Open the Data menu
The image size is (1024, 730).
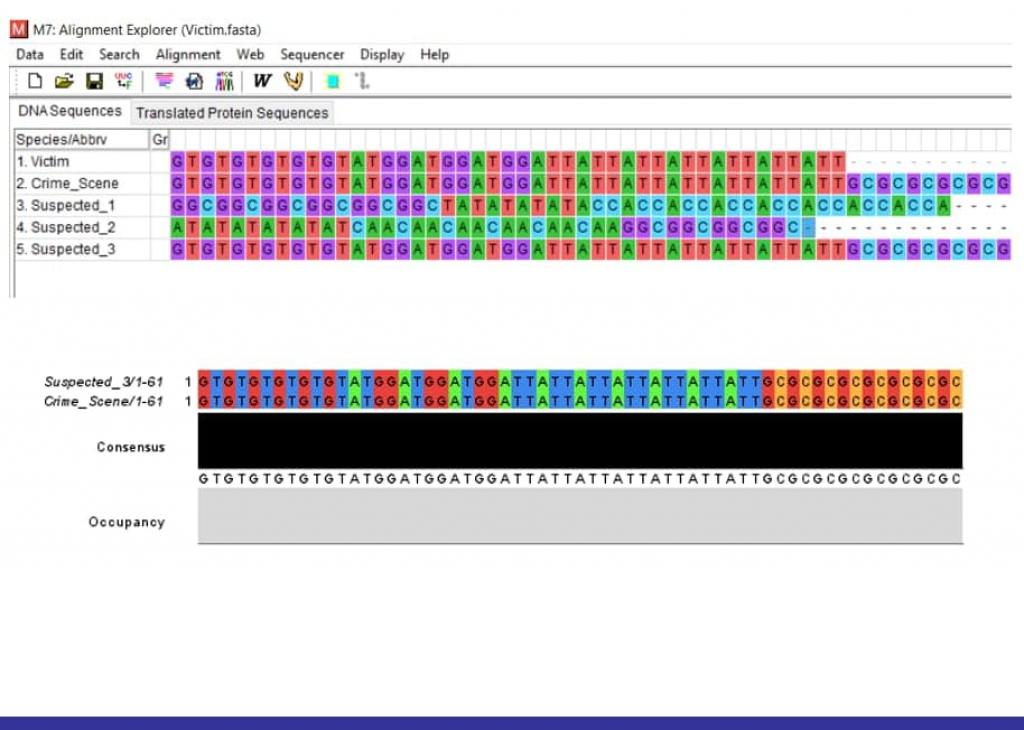[30, 55]
